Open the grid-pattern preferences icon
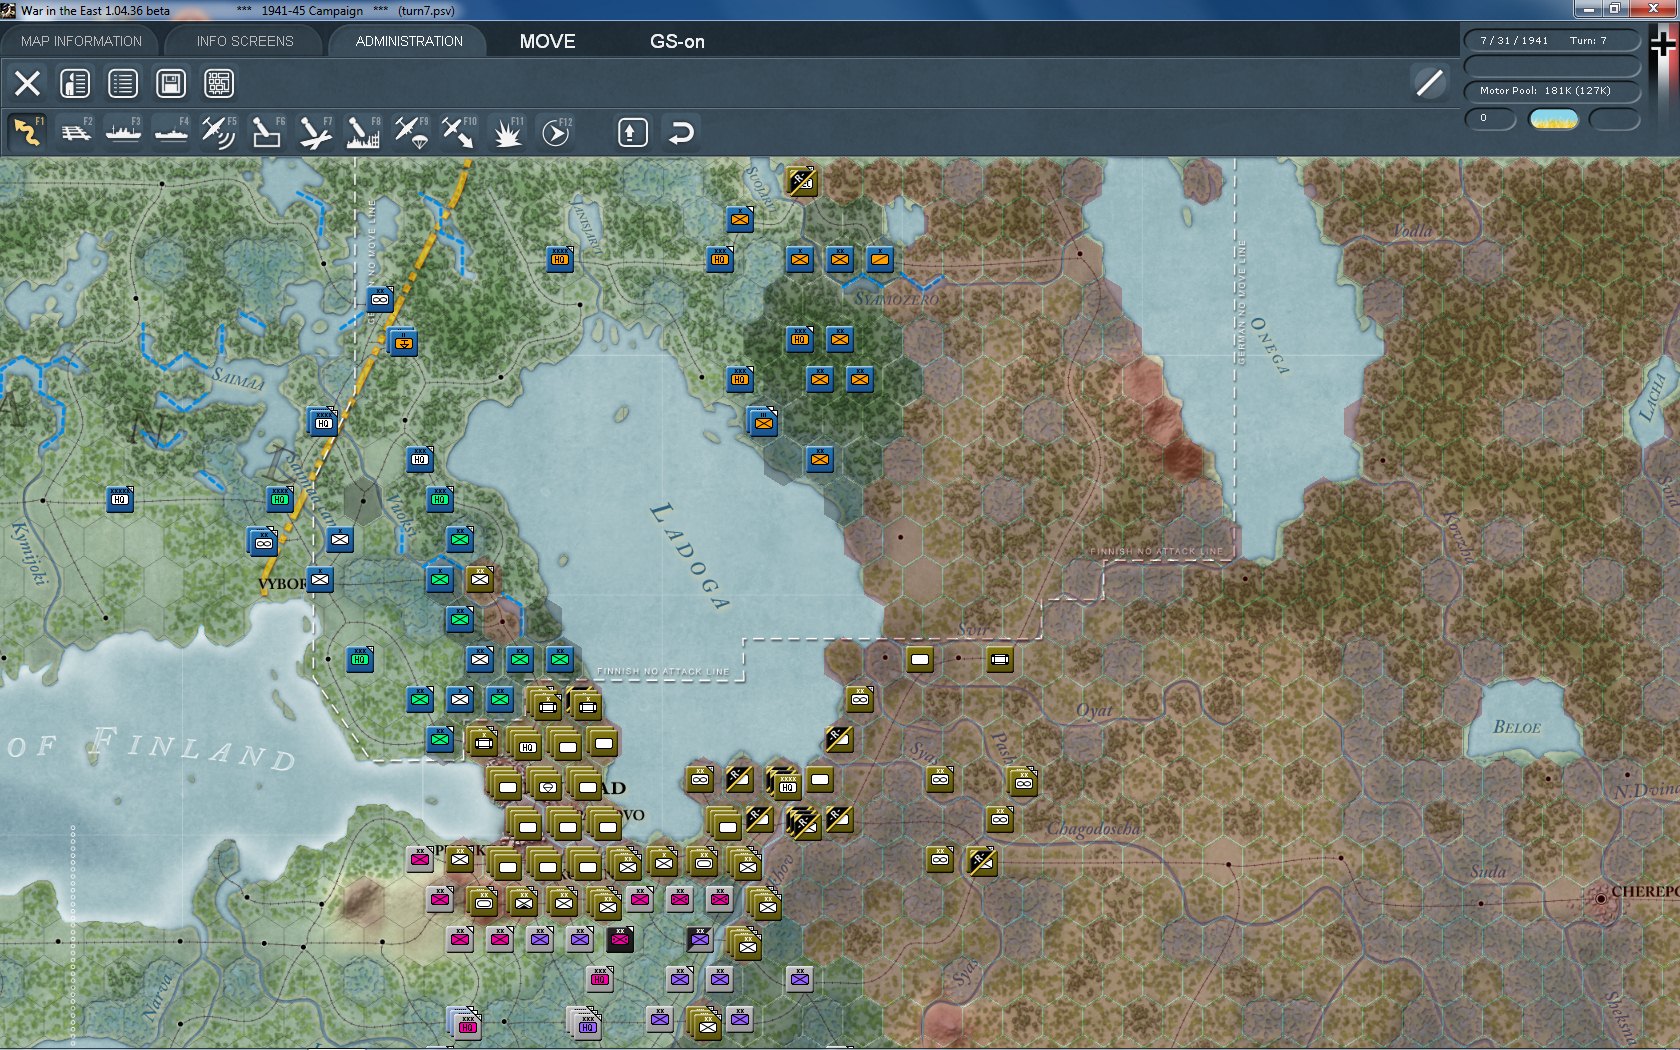The width and height of the screenshot is (1680, 1050). (x=219, y=83)
